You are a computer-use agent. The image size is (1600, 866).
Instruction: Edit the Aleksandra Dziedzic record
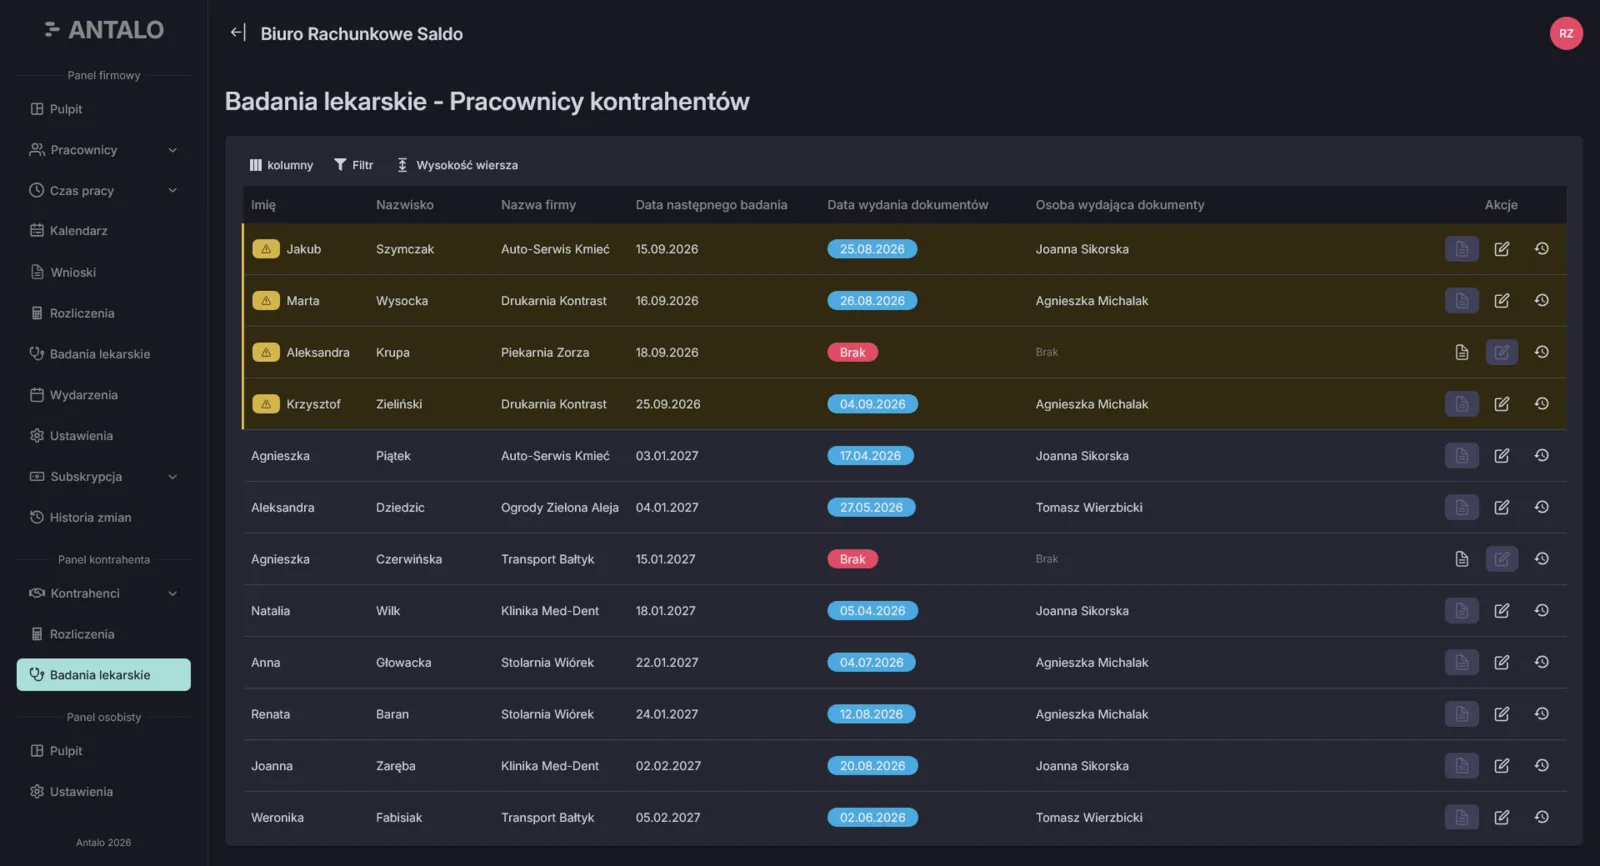[x=1501, y=507]
